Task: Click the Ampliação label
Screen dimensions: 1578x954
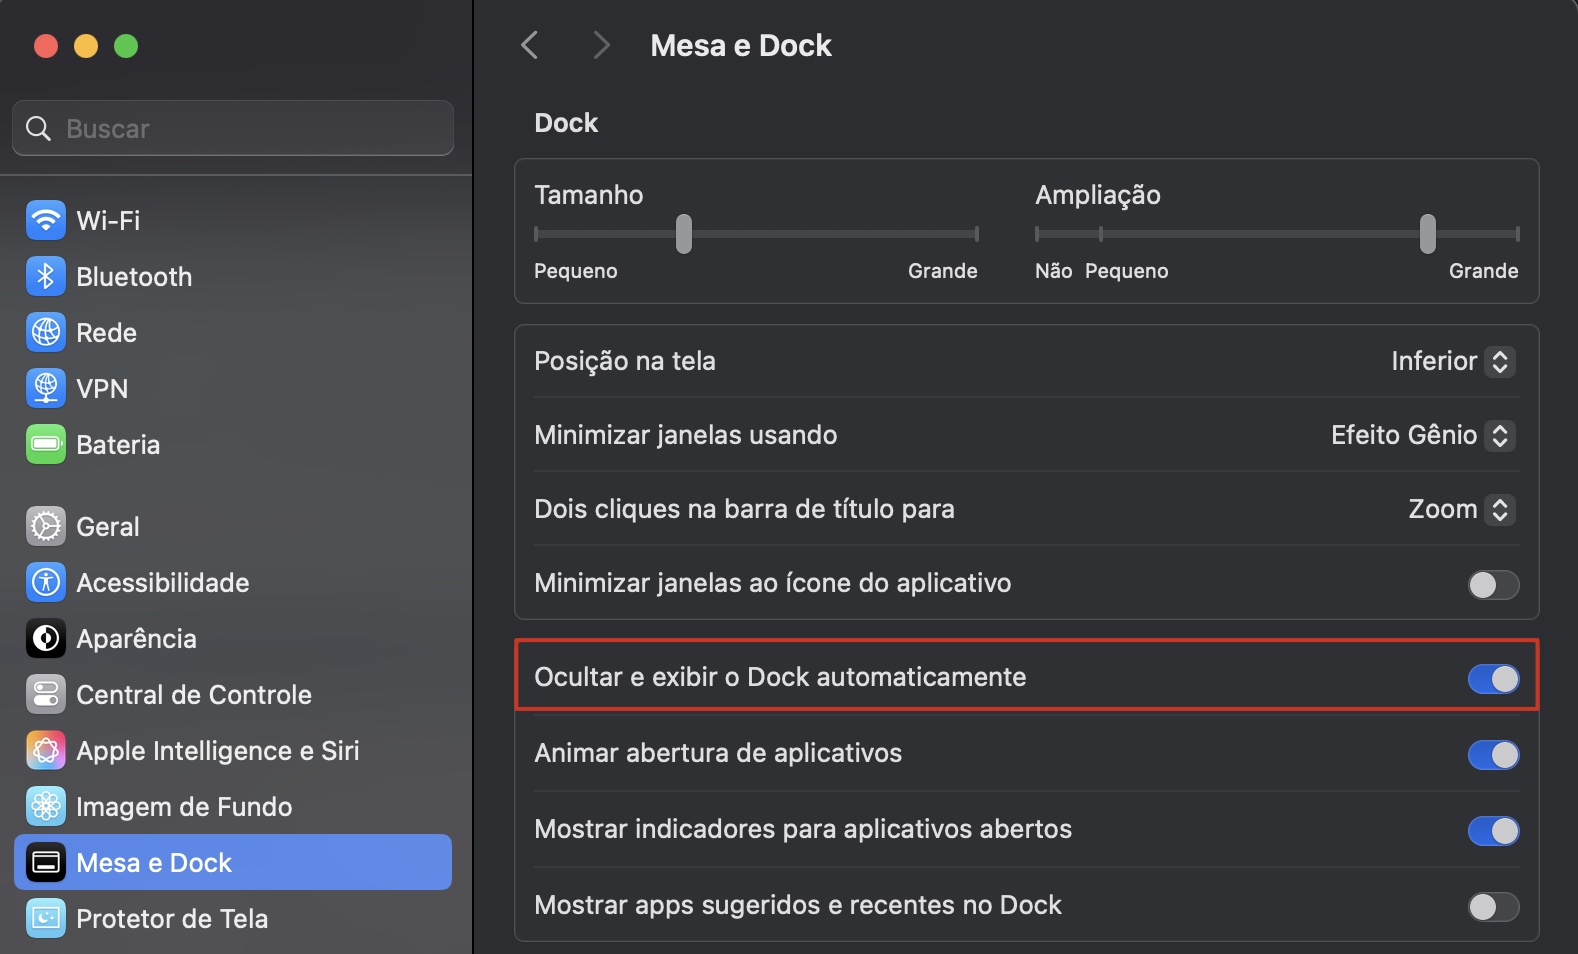Action: point(1098,195)
